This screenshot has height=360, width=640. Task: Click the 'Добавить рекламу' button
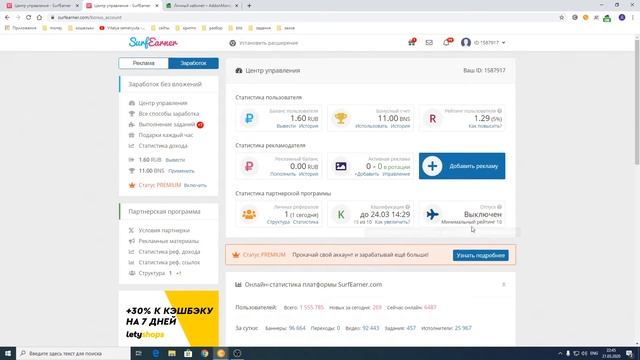pos(462,166)
